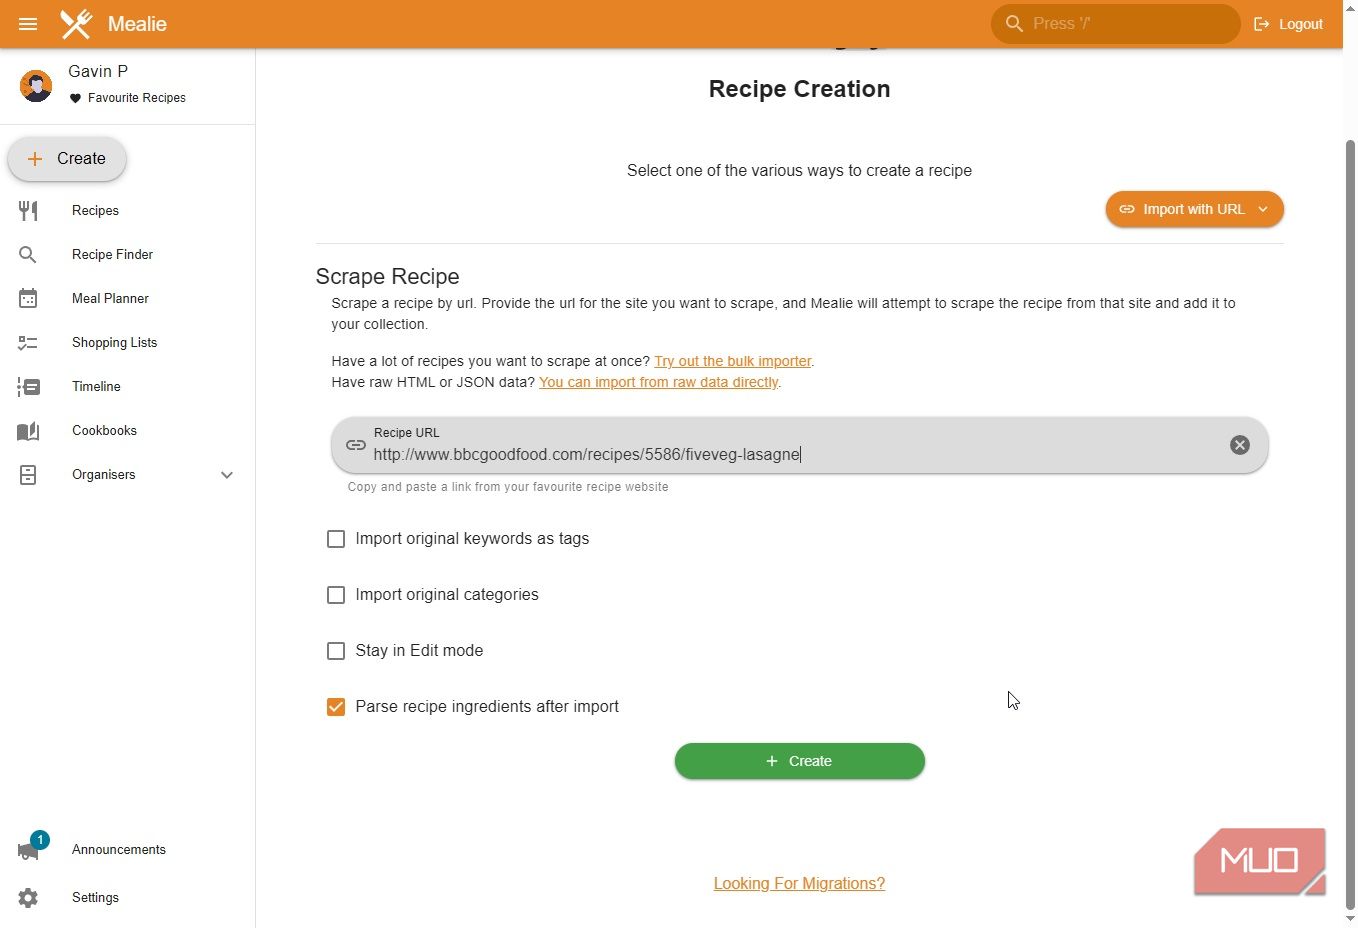Click the Recipes fork icon in sidebar
Image resolution: width=1358 pixels, height=928 pixels.
(x=28, y=210)
